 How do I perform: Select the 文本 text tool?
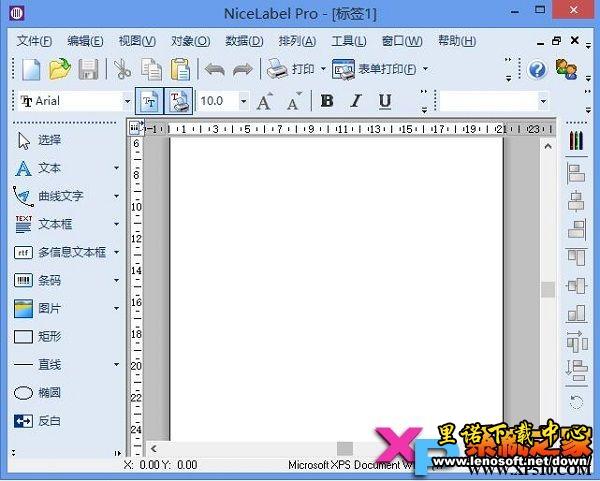[x=38, y=168]
